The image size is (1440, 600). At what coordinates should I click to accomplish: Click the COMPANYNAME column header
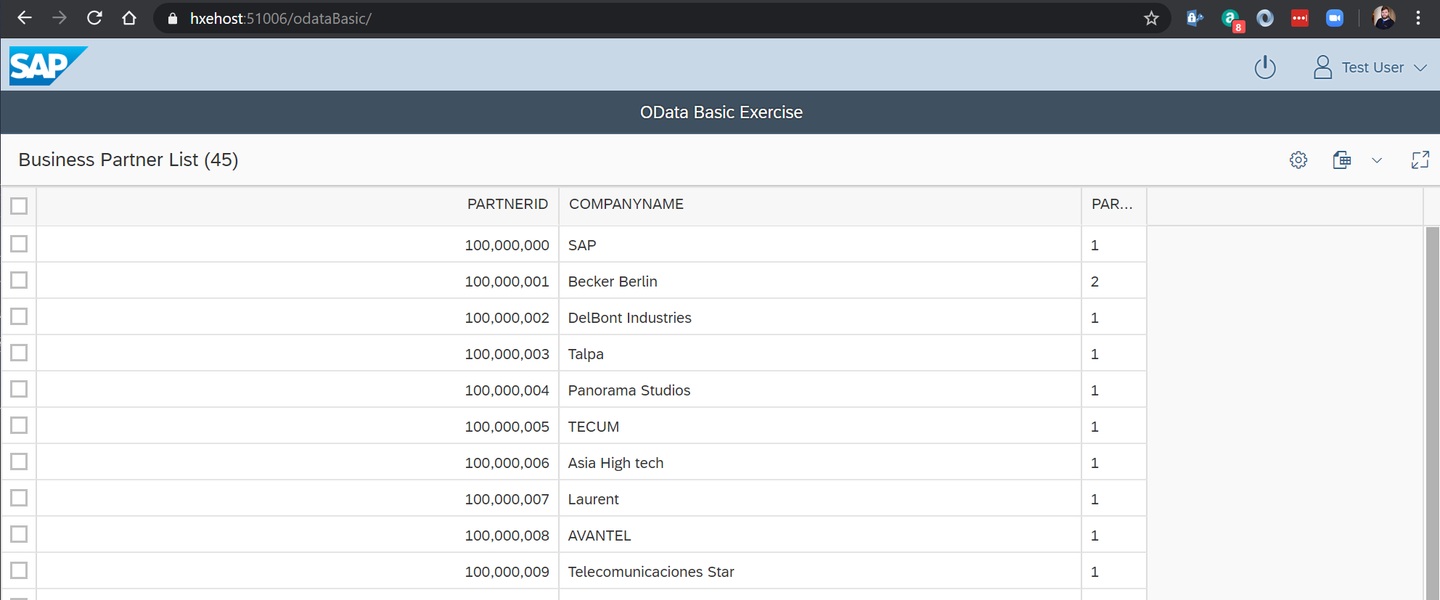pos(820,205)
